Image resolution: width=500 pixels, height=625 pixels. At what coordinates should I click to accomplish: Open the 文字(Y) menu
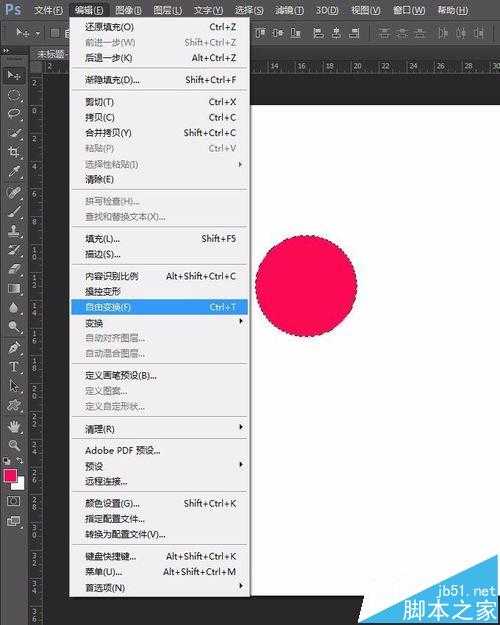208,10
